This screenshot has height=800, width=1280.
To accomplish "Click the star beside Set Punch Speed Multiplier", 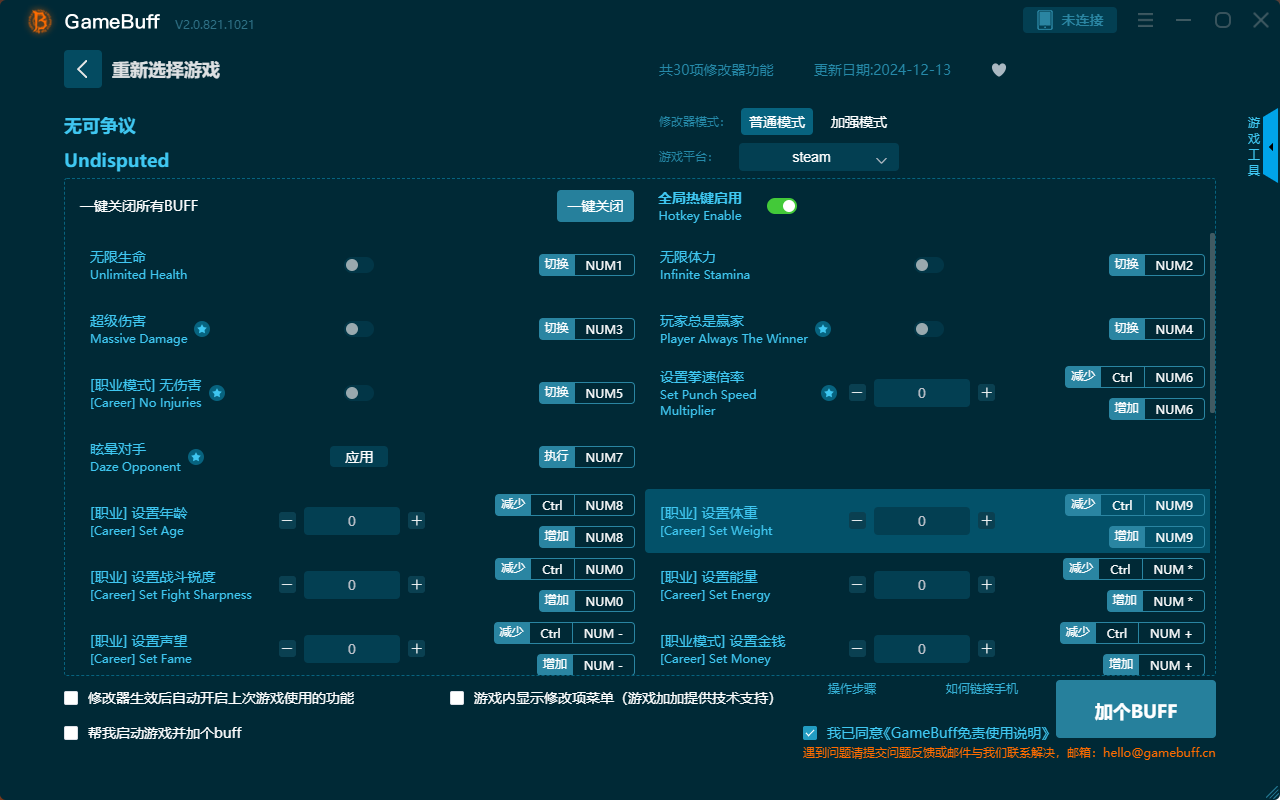I will (x=829, y=393).
